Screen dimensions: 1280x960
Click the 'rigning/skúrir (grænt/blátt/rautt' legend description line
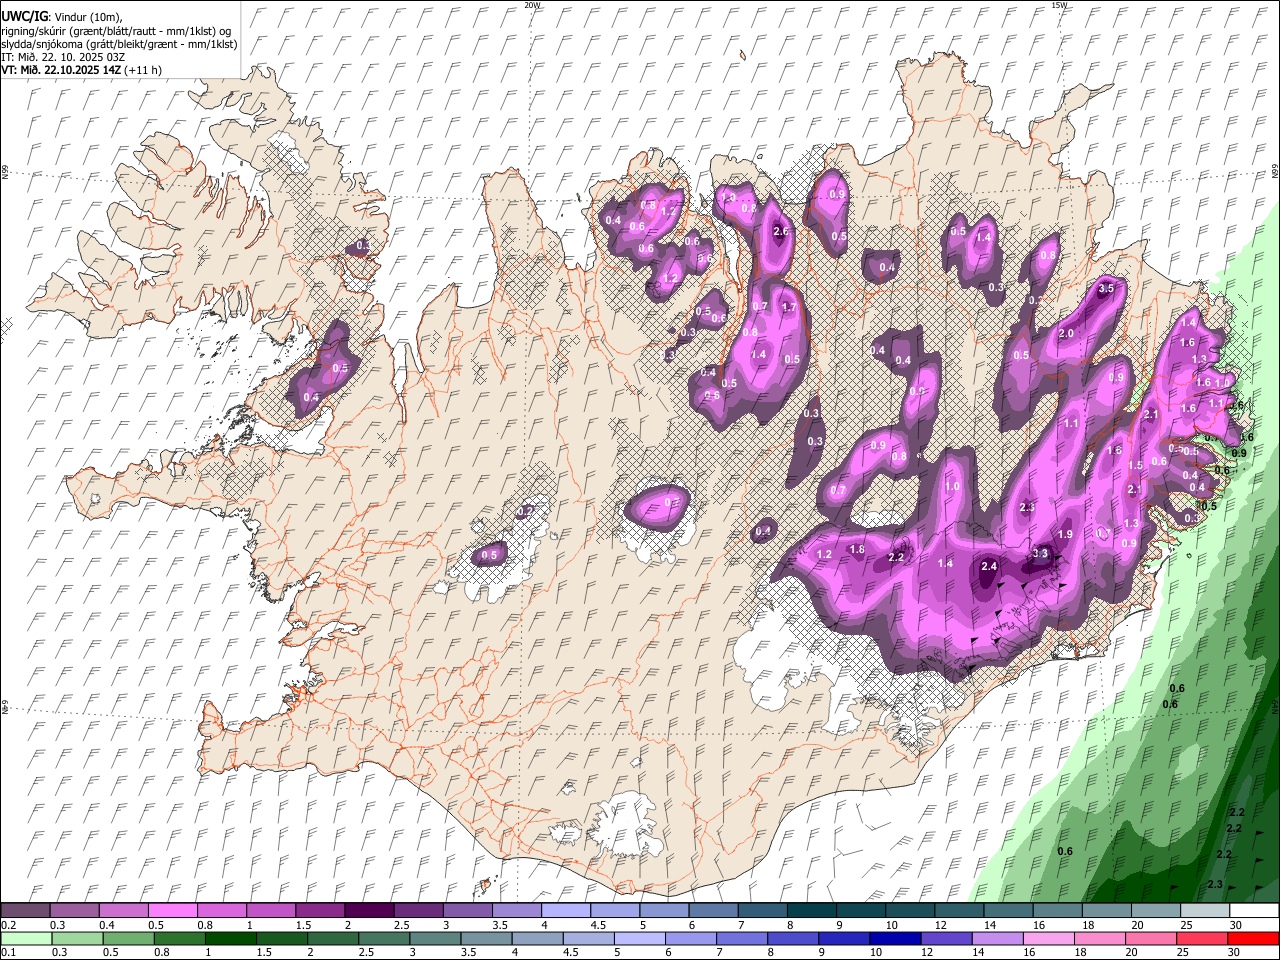115,31
